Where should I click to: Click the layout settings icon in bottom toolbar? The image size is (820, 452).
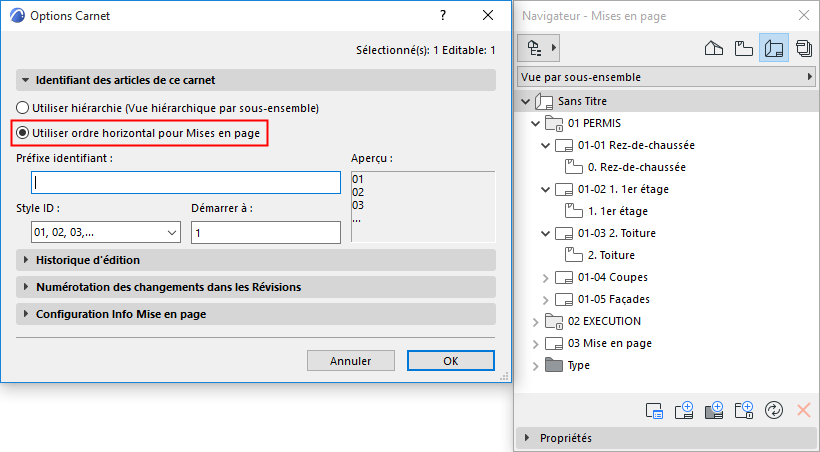coord(655,409)
